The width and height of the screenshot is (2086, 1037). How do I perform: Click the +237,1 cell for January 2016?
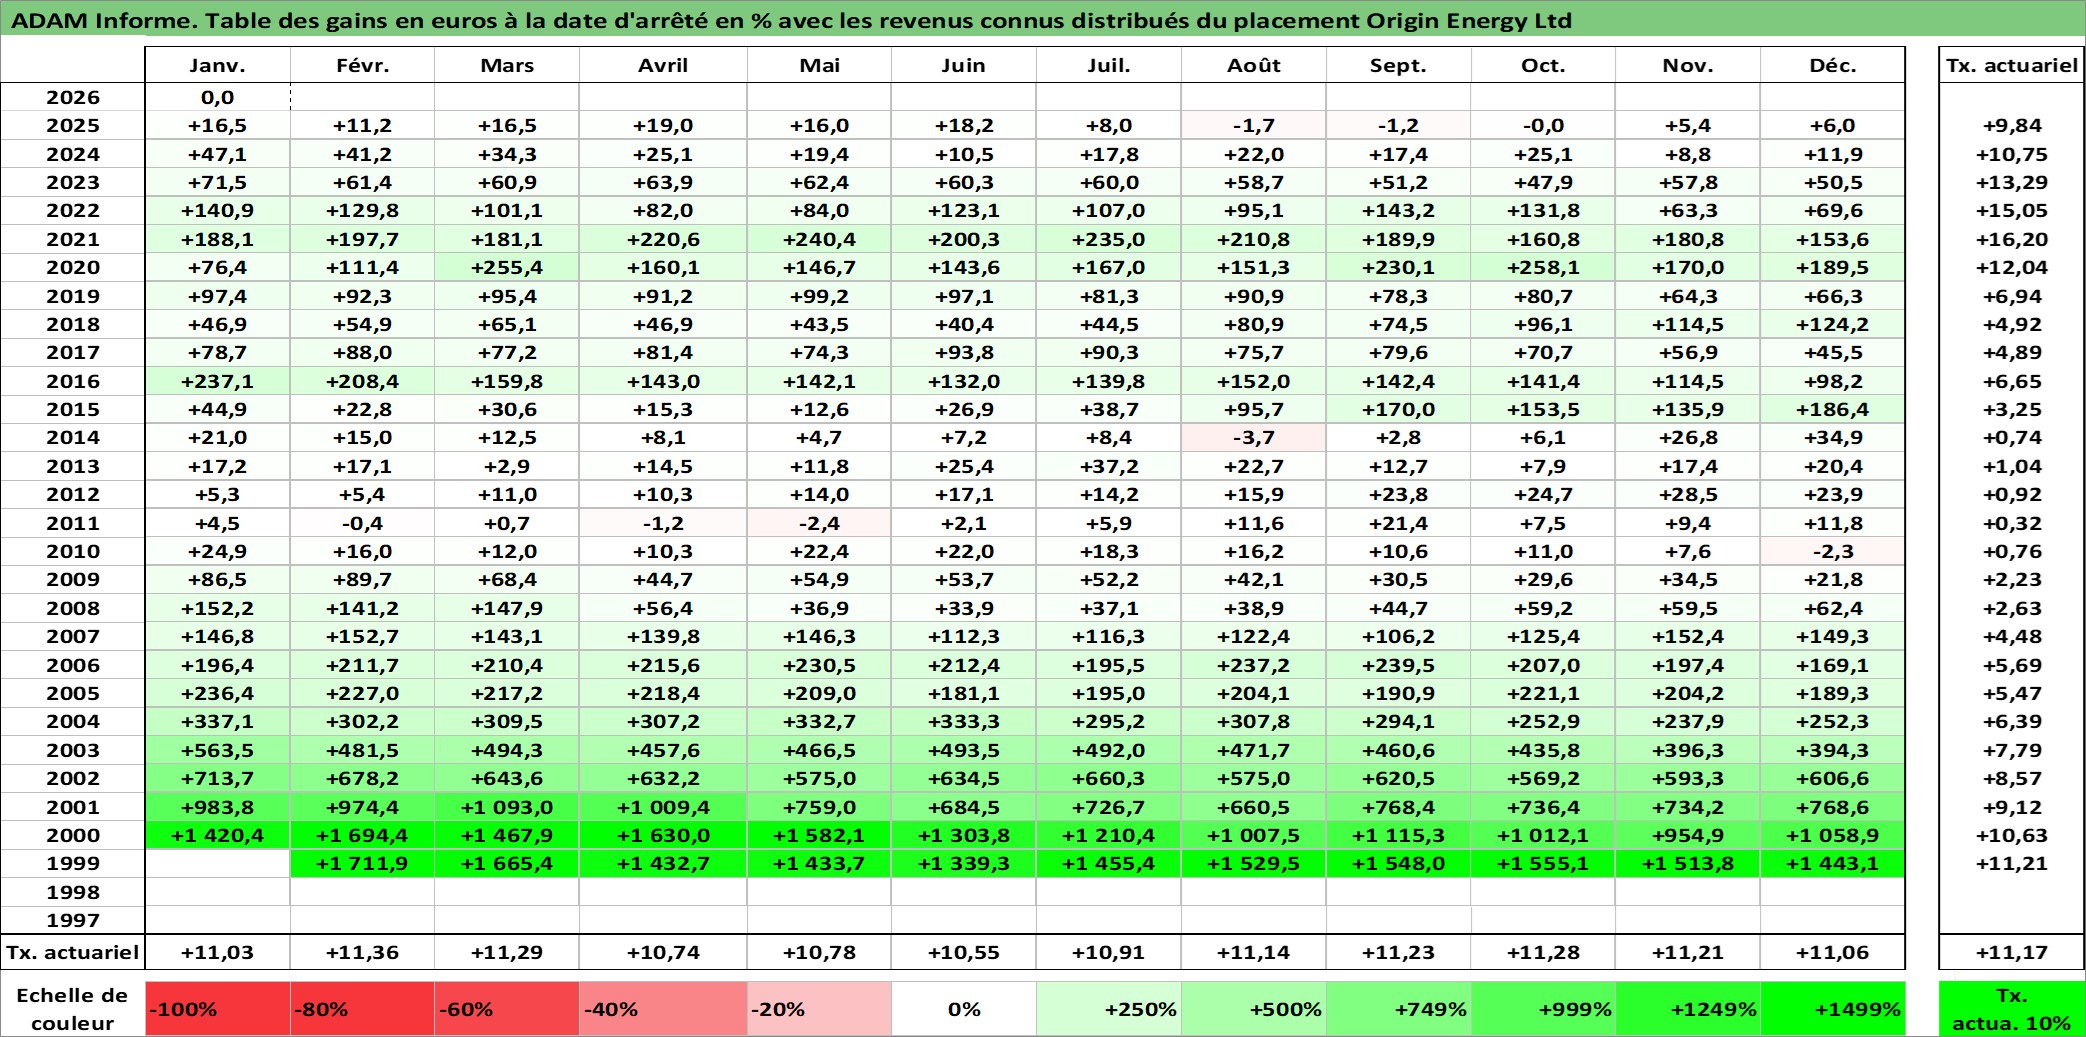click(x=218, y=381)
